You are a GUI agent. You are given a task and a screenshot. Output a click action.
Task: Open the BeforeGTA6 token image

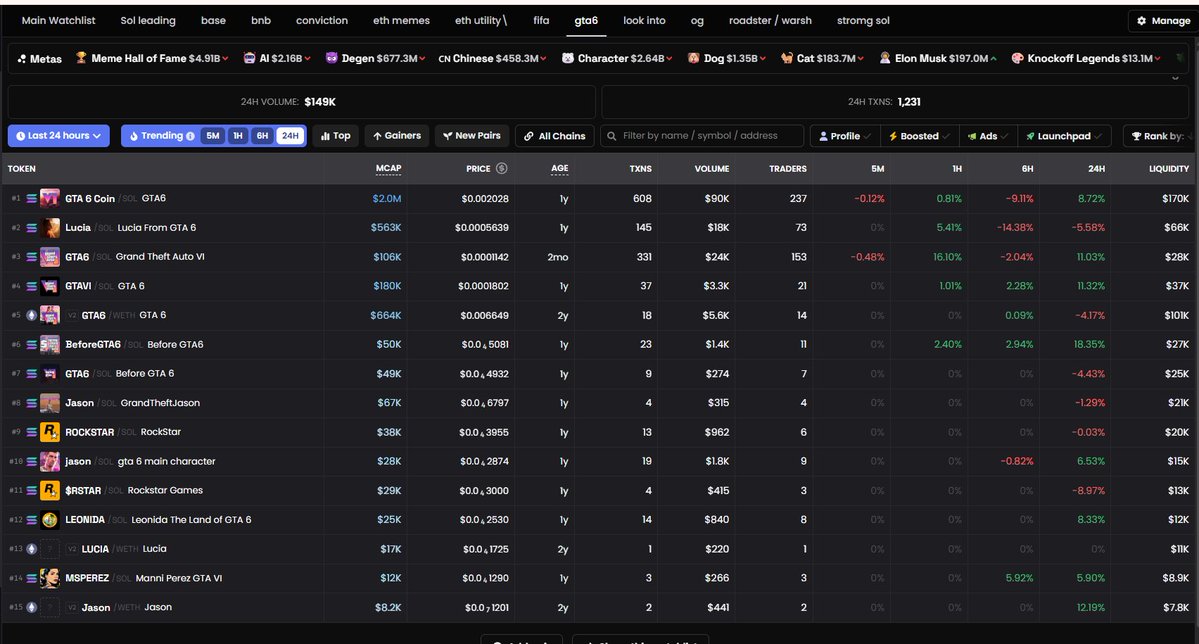click(50, 344)
